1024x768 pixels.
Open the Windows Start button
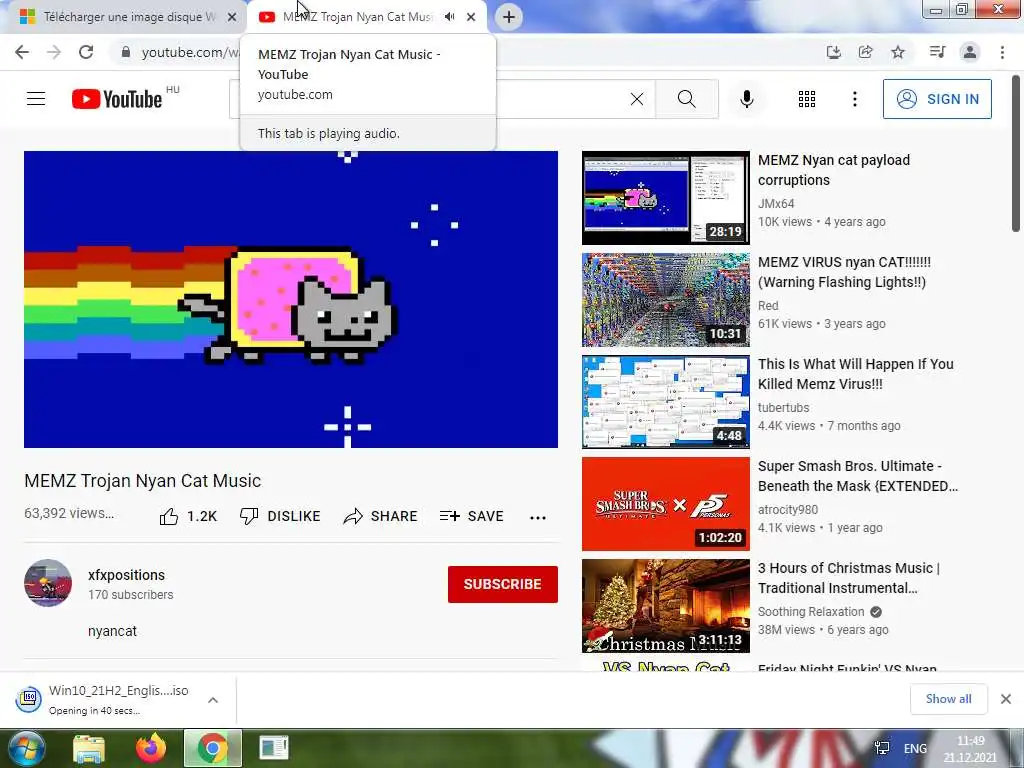pyautogui.click(x=27, y=748)
